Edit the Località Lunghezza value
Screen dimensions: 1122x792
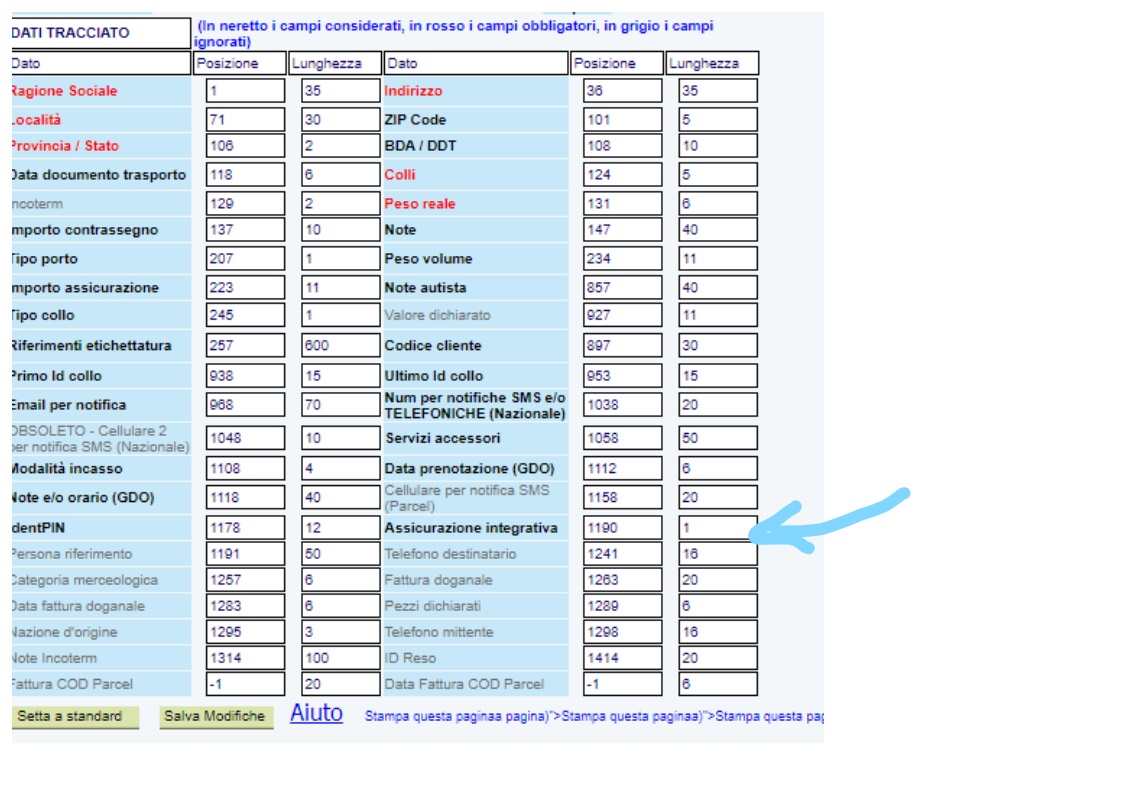click(x=341, y=119)
